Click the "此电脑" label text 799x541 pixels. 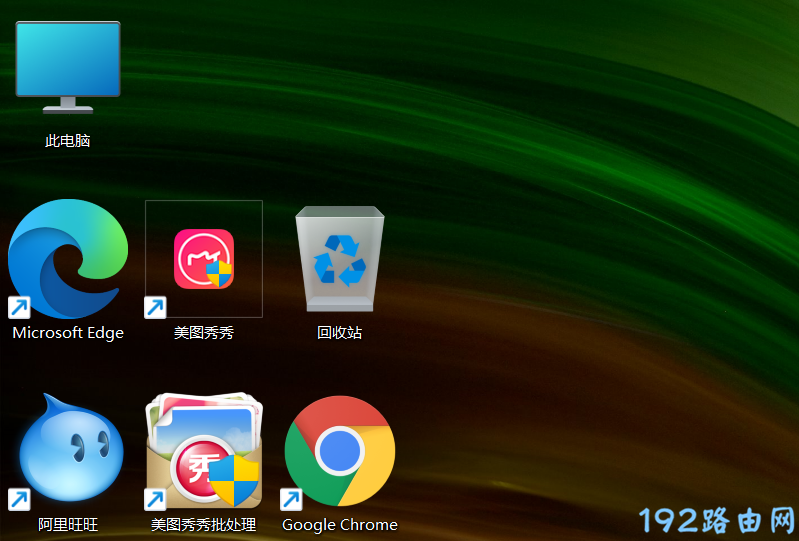68,141
